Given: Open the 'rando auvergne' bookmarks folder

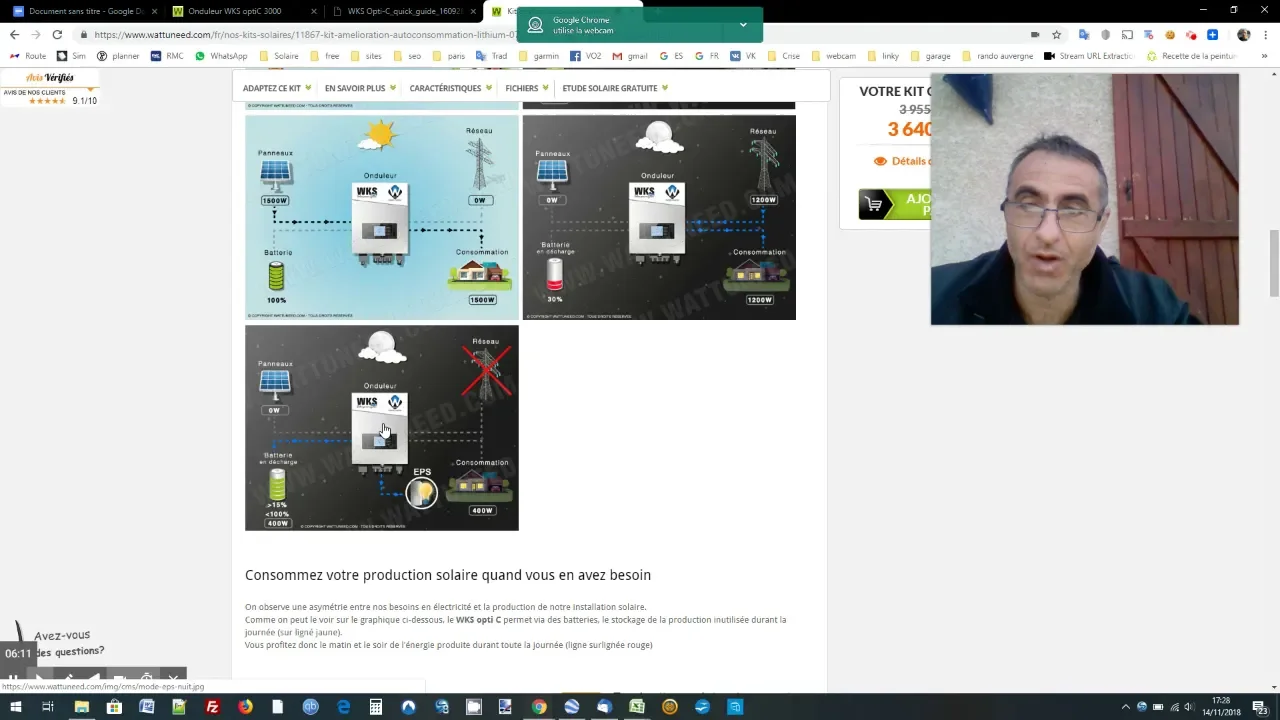Looking at the screenshot, I should pos(997,56).
